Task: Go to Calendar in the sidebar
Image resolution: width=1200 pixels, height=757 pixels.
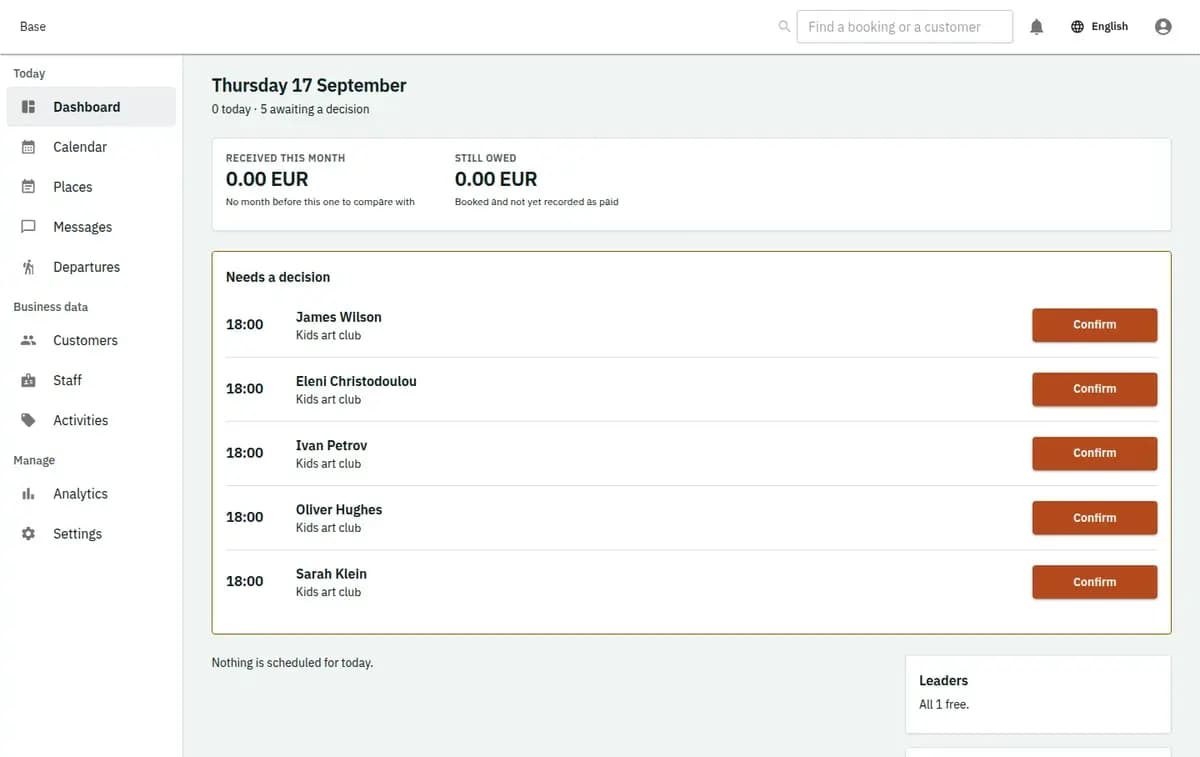Action: pyautogui.click(x=91, y=147)
